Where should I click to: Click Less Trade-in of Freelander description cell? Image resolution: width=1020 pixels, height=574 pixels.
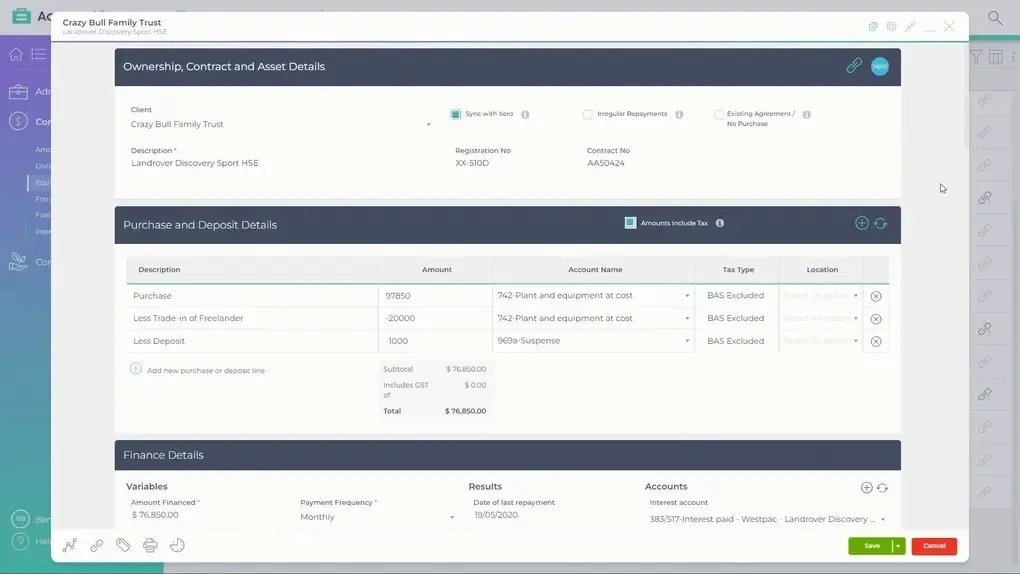[x=252, y=318]
